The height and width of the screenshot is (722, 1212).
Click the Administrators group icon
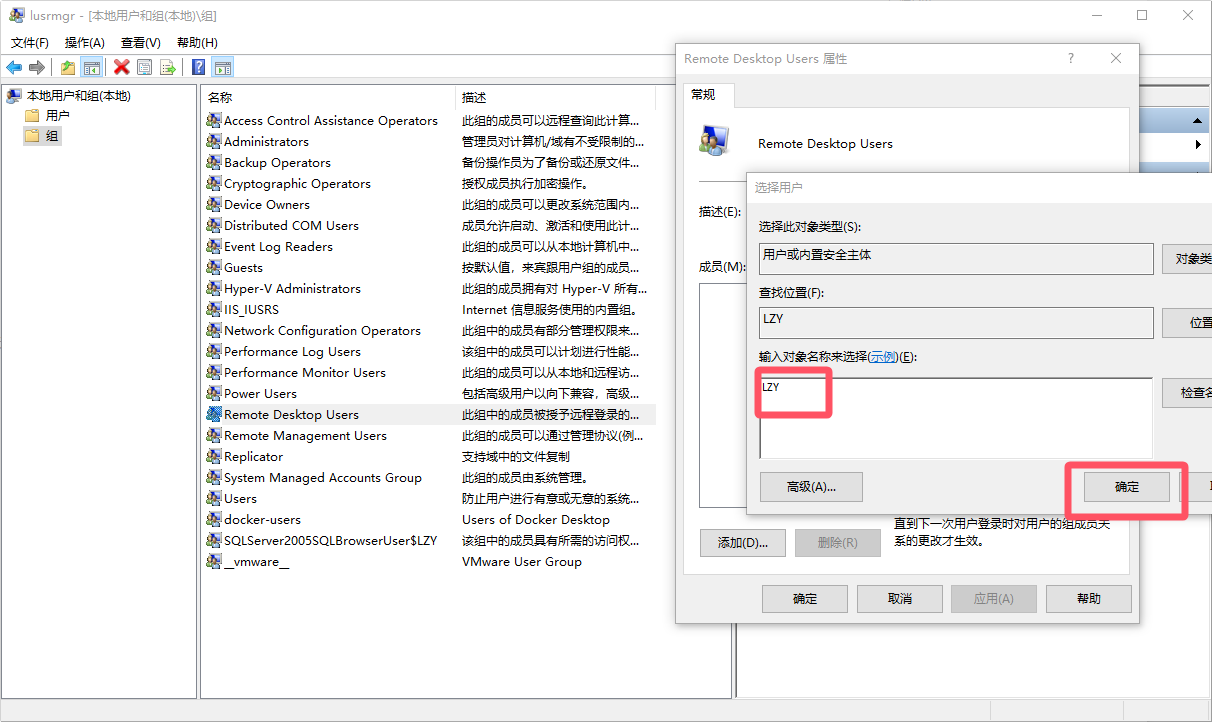pos(213,142)
